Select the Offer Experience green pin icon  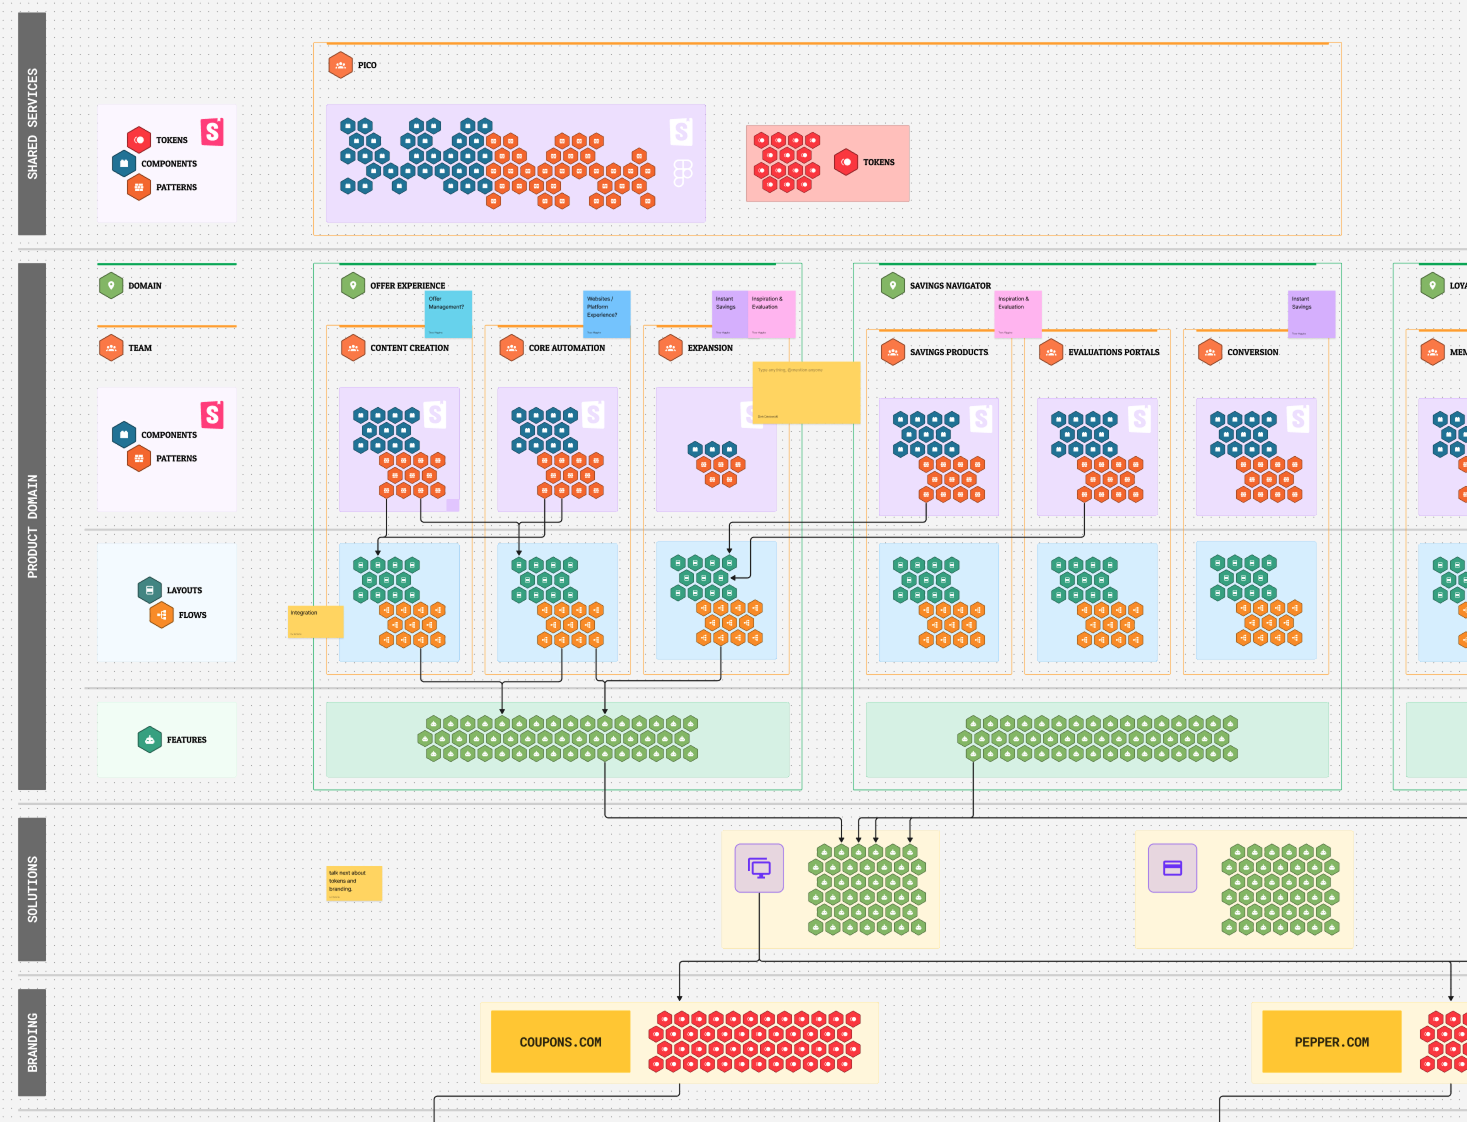(x=353, y=286)
